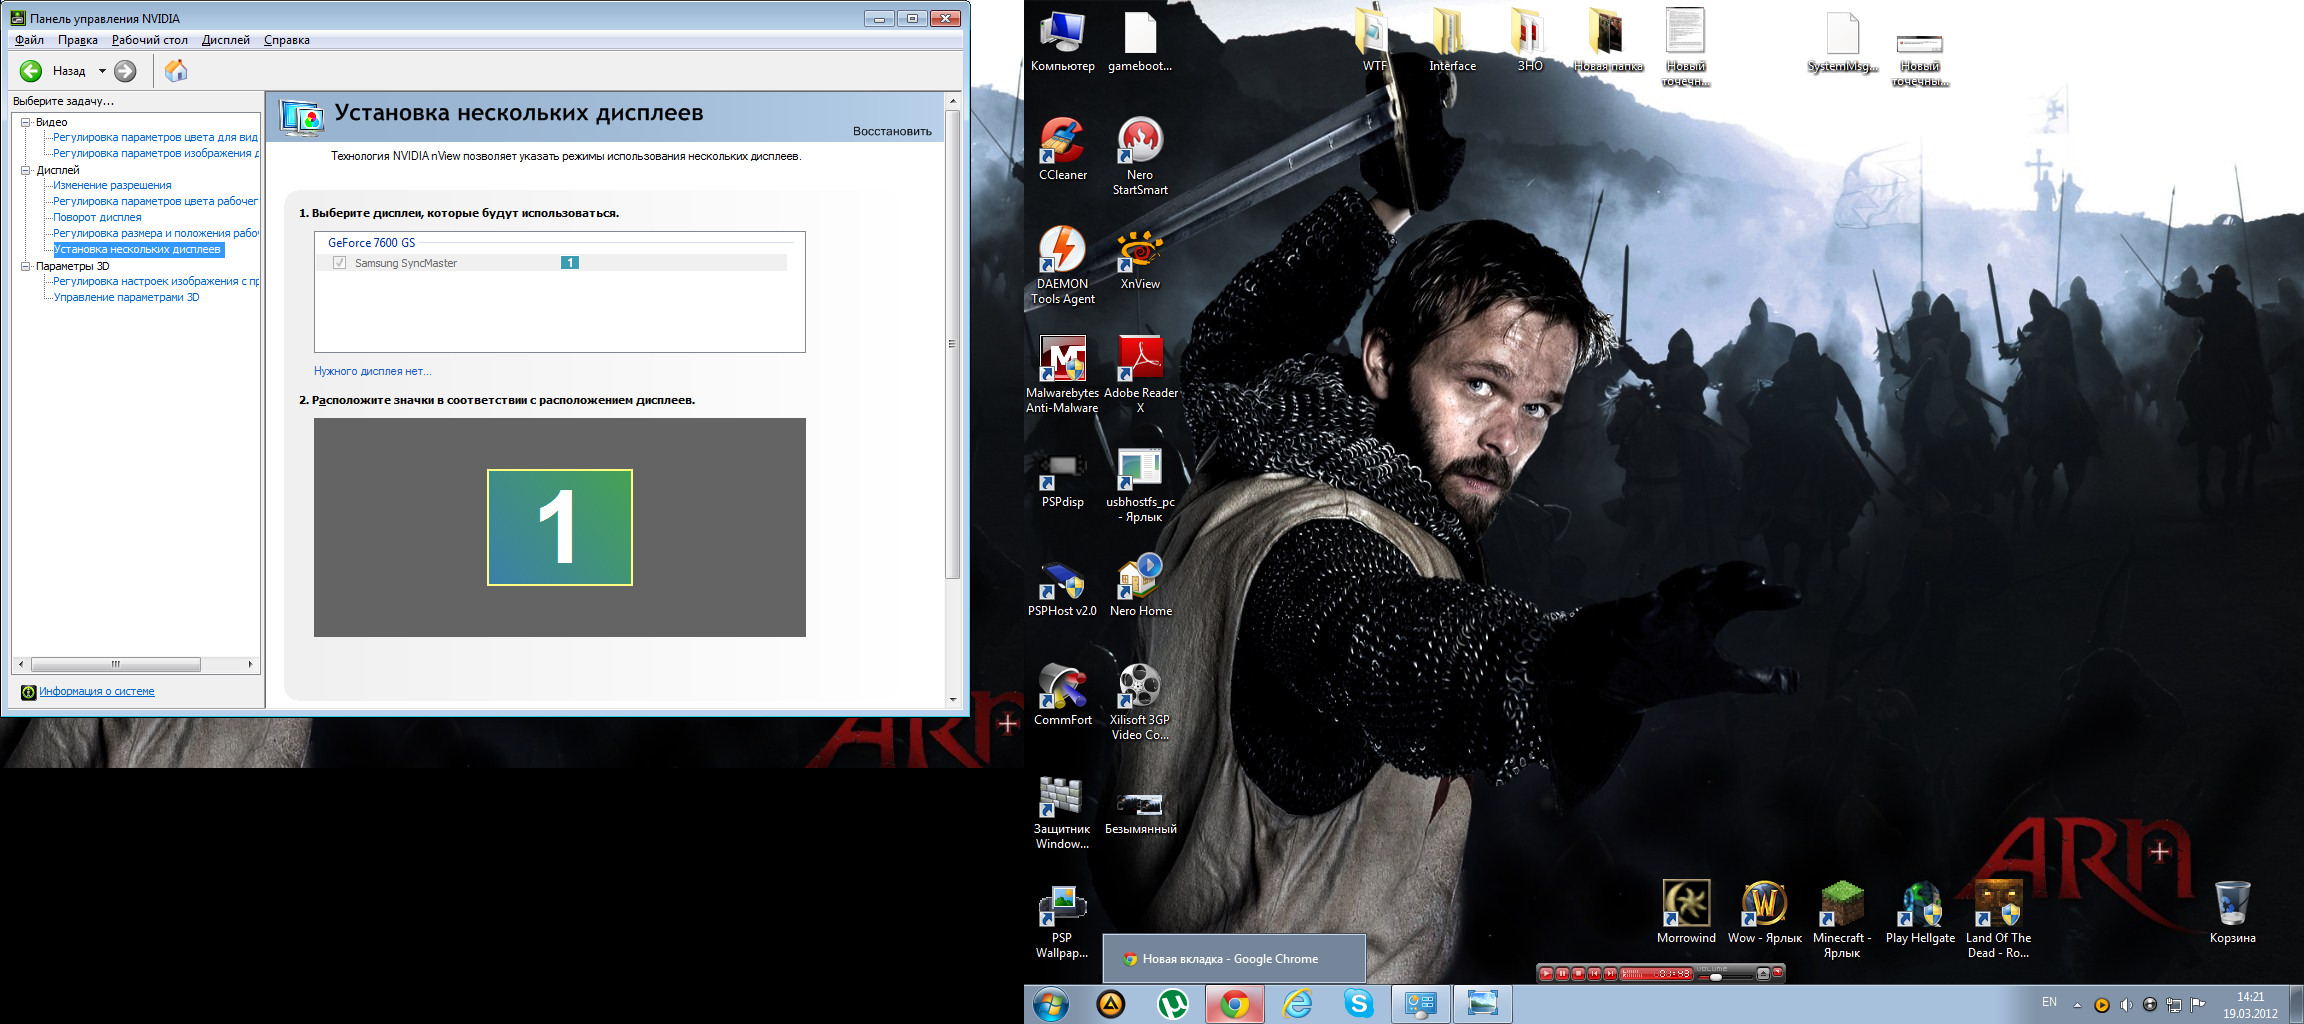The height and width of the screenshot is (1024, 2304).
Task: Open the Назад history dropdown arrow
Action: pyautogui.click(x=102, y=71)
